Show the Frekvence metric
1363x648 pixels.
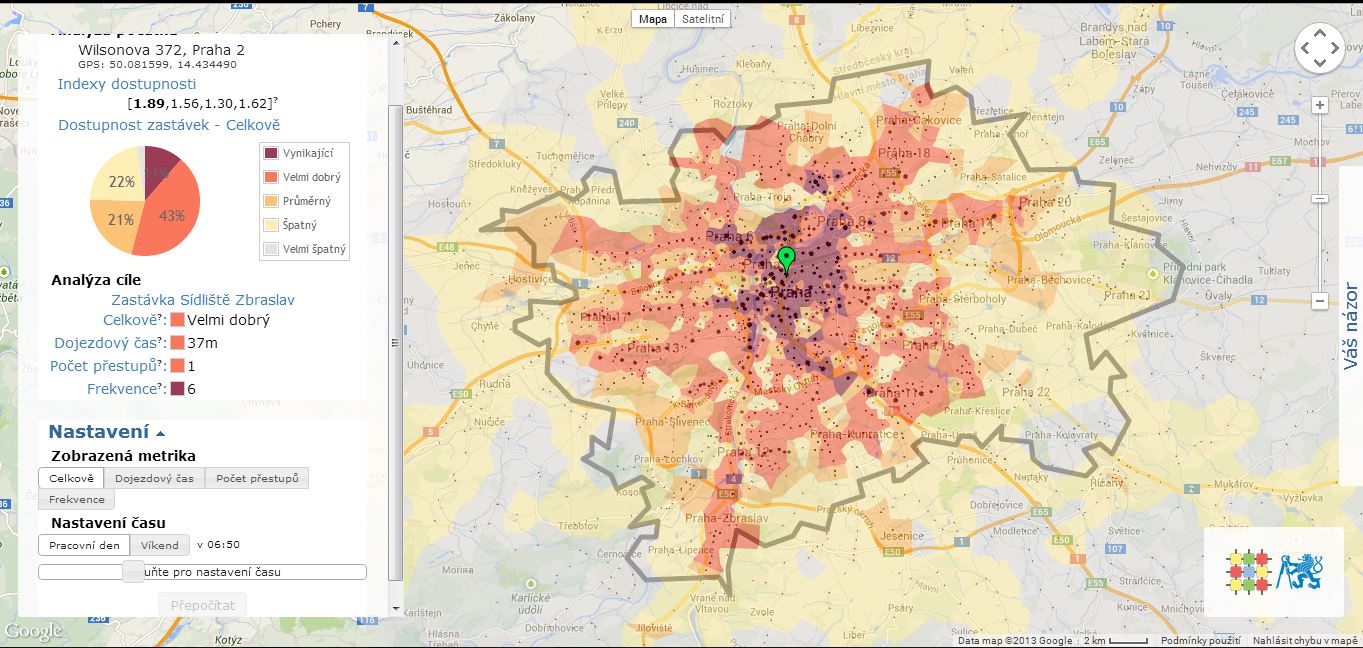77,499
